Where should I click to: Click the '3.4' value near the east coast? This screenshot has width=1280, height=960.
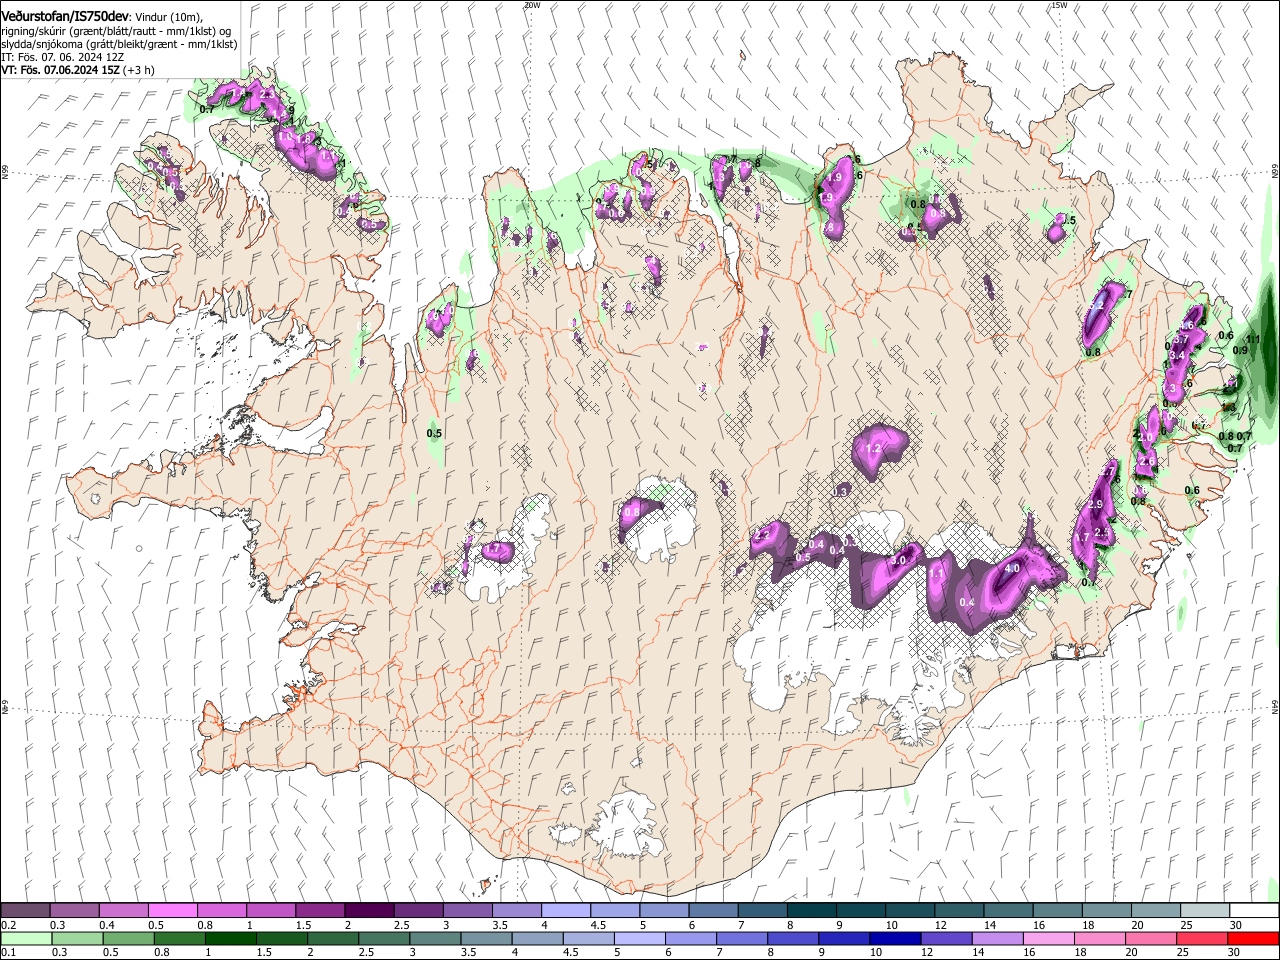1177,355
